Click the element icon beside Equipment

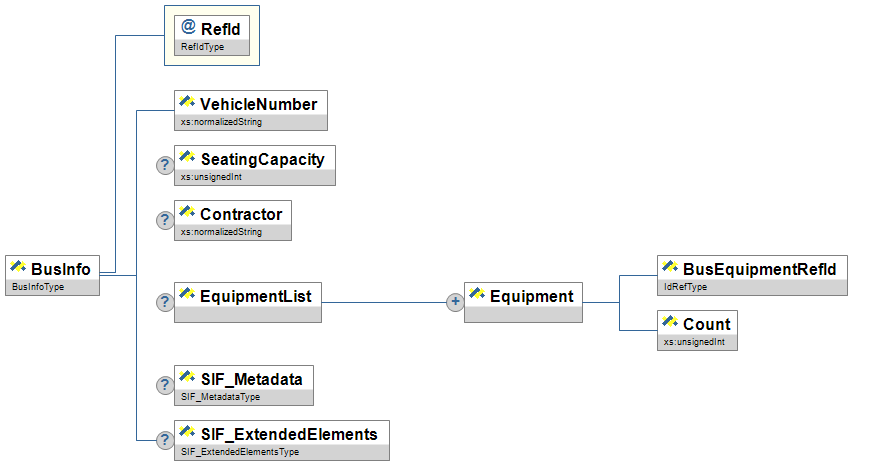[x=476, y=295]
